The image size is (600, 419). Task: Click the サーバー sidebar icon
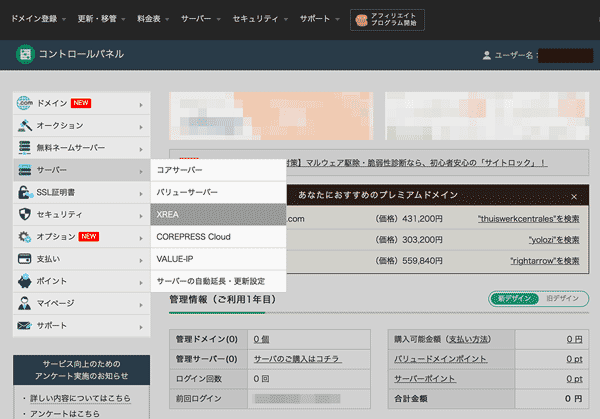(24, 170)
